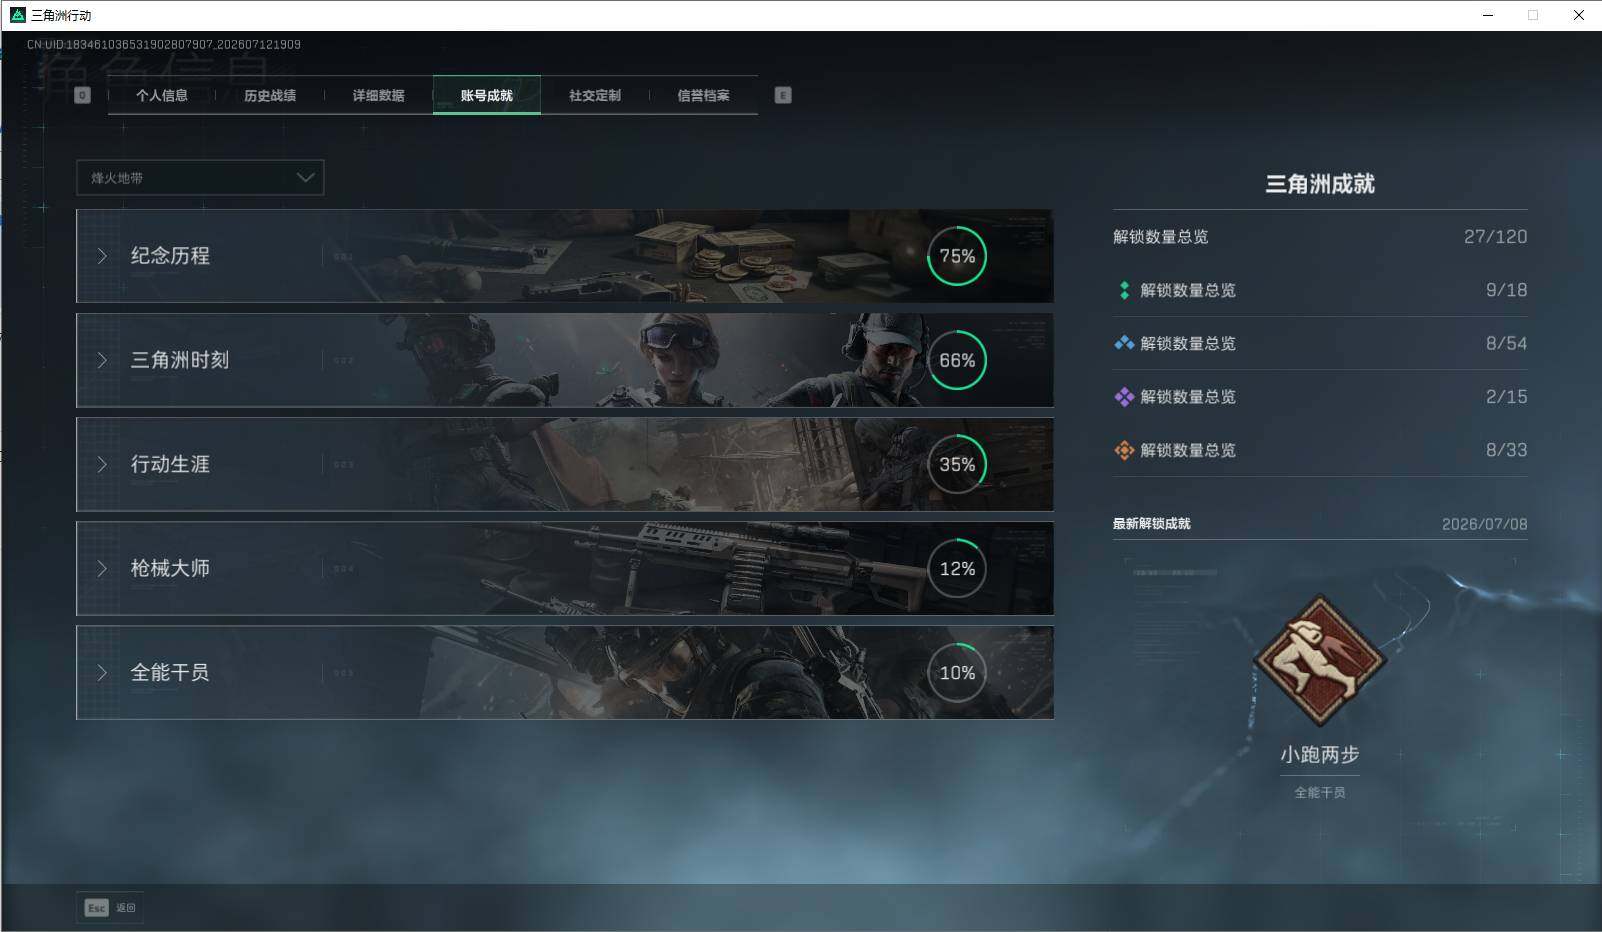Image resolution: width=1602 pixels, height=932 pixels.
Task: Click the purple diamond achievement tier icon
Action: [x=1124, y=397]
